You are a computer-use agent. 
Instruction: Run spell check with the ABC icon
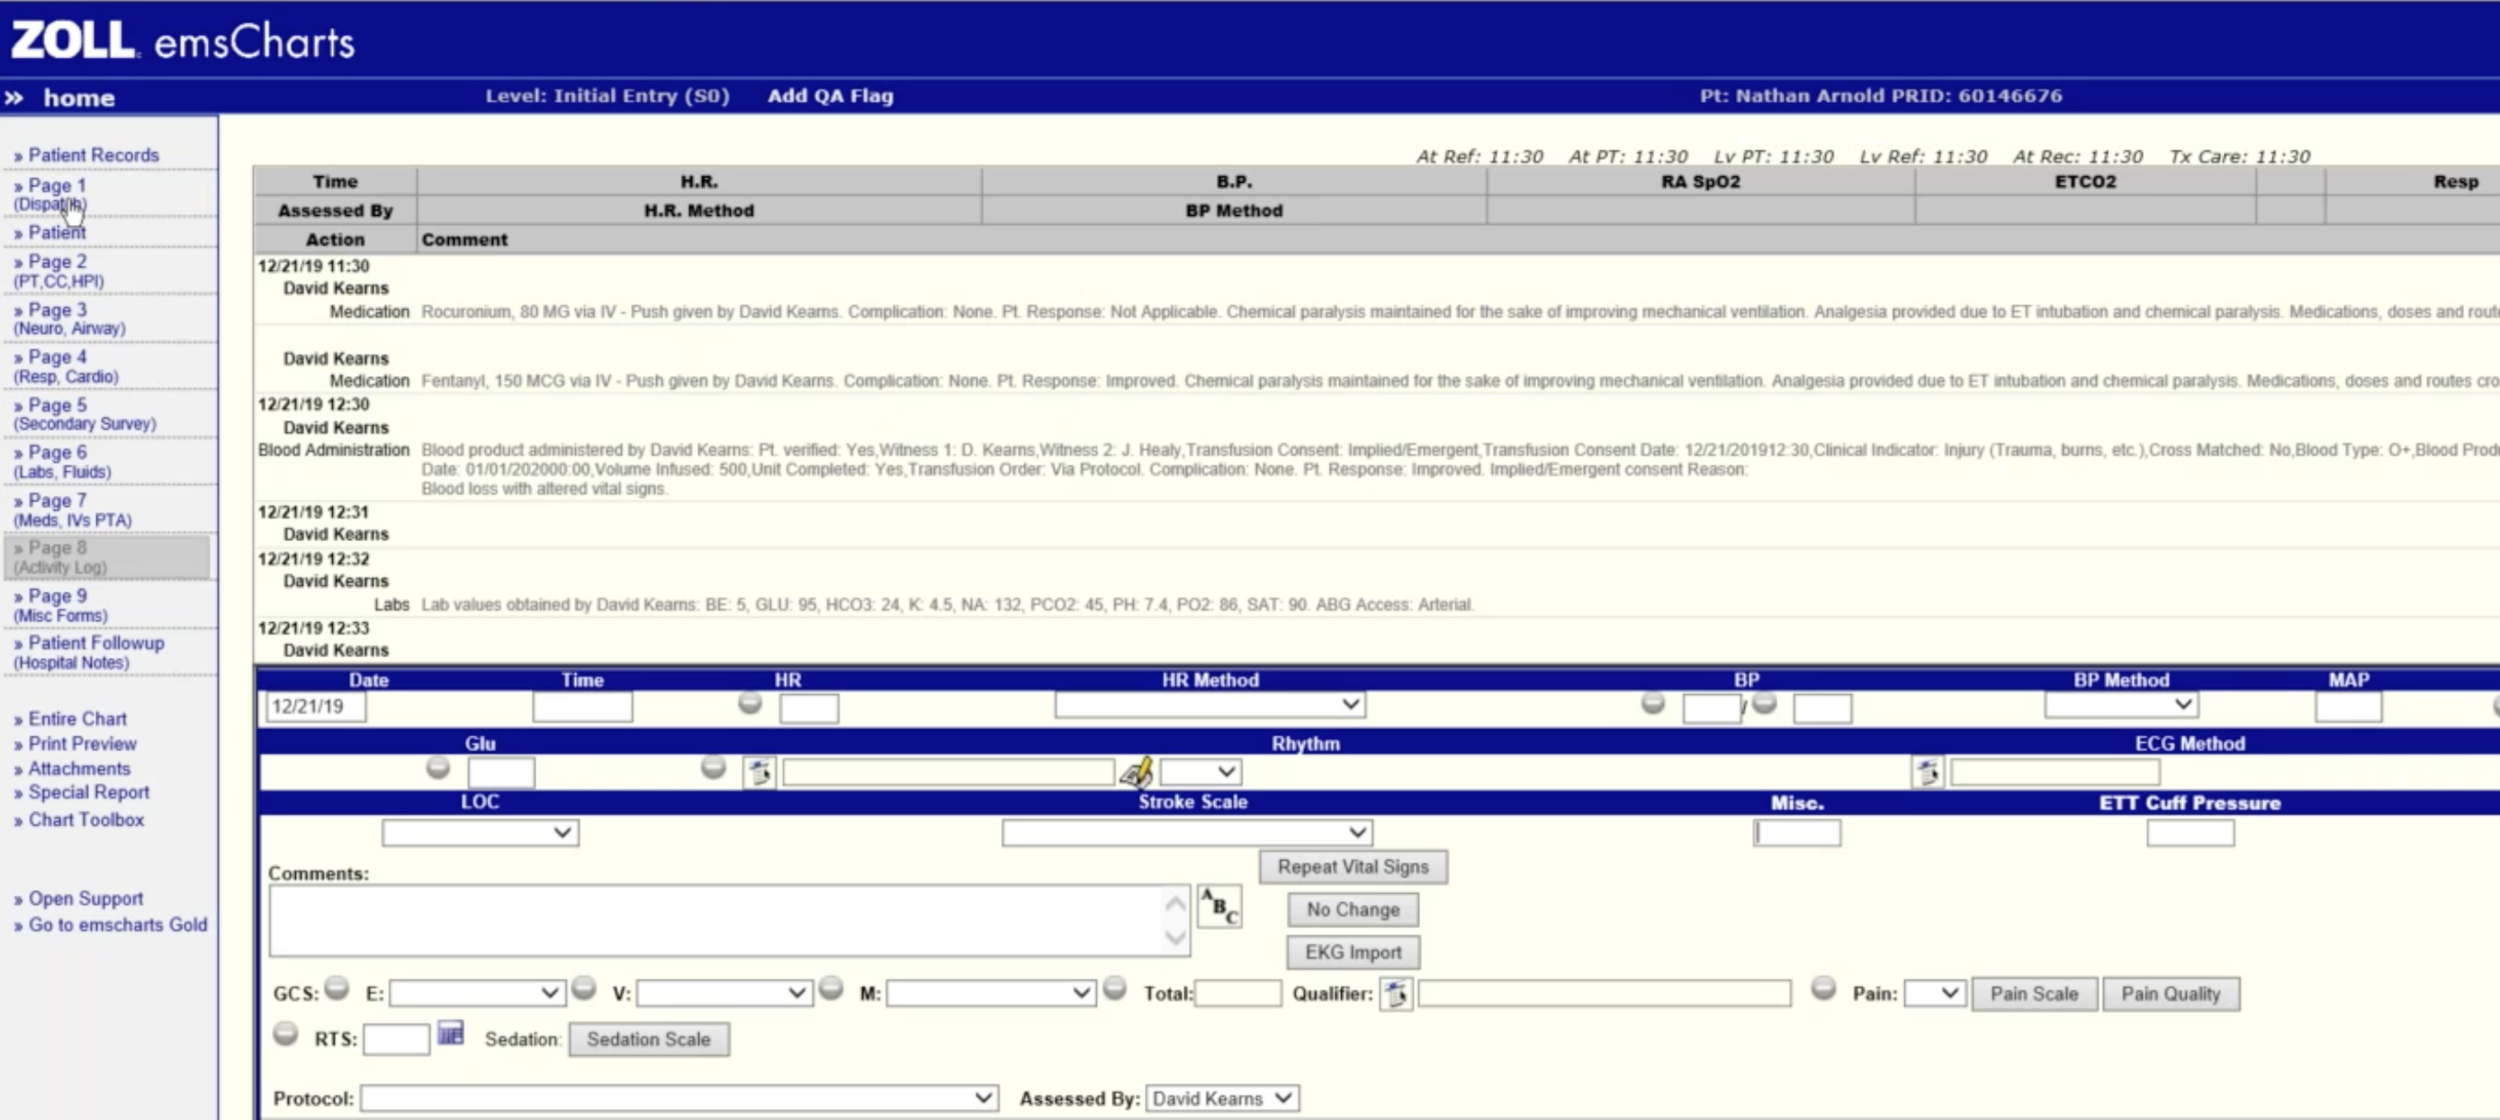tap(1220, 908)
